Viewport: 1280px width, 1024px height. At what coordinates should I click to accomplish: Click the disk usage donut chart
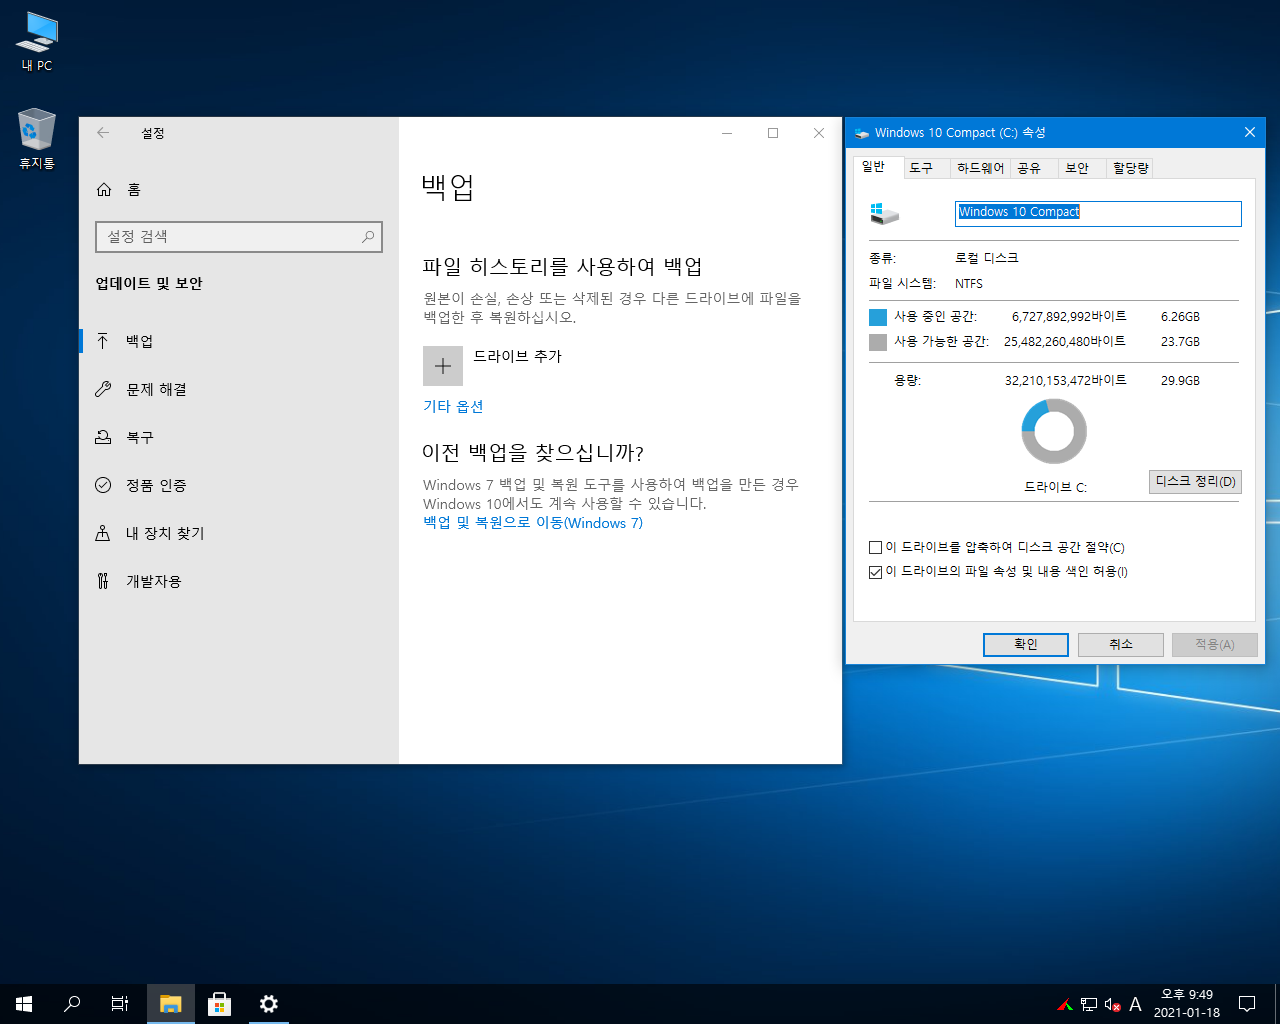pyautogui.click(x=1054, y=431)
